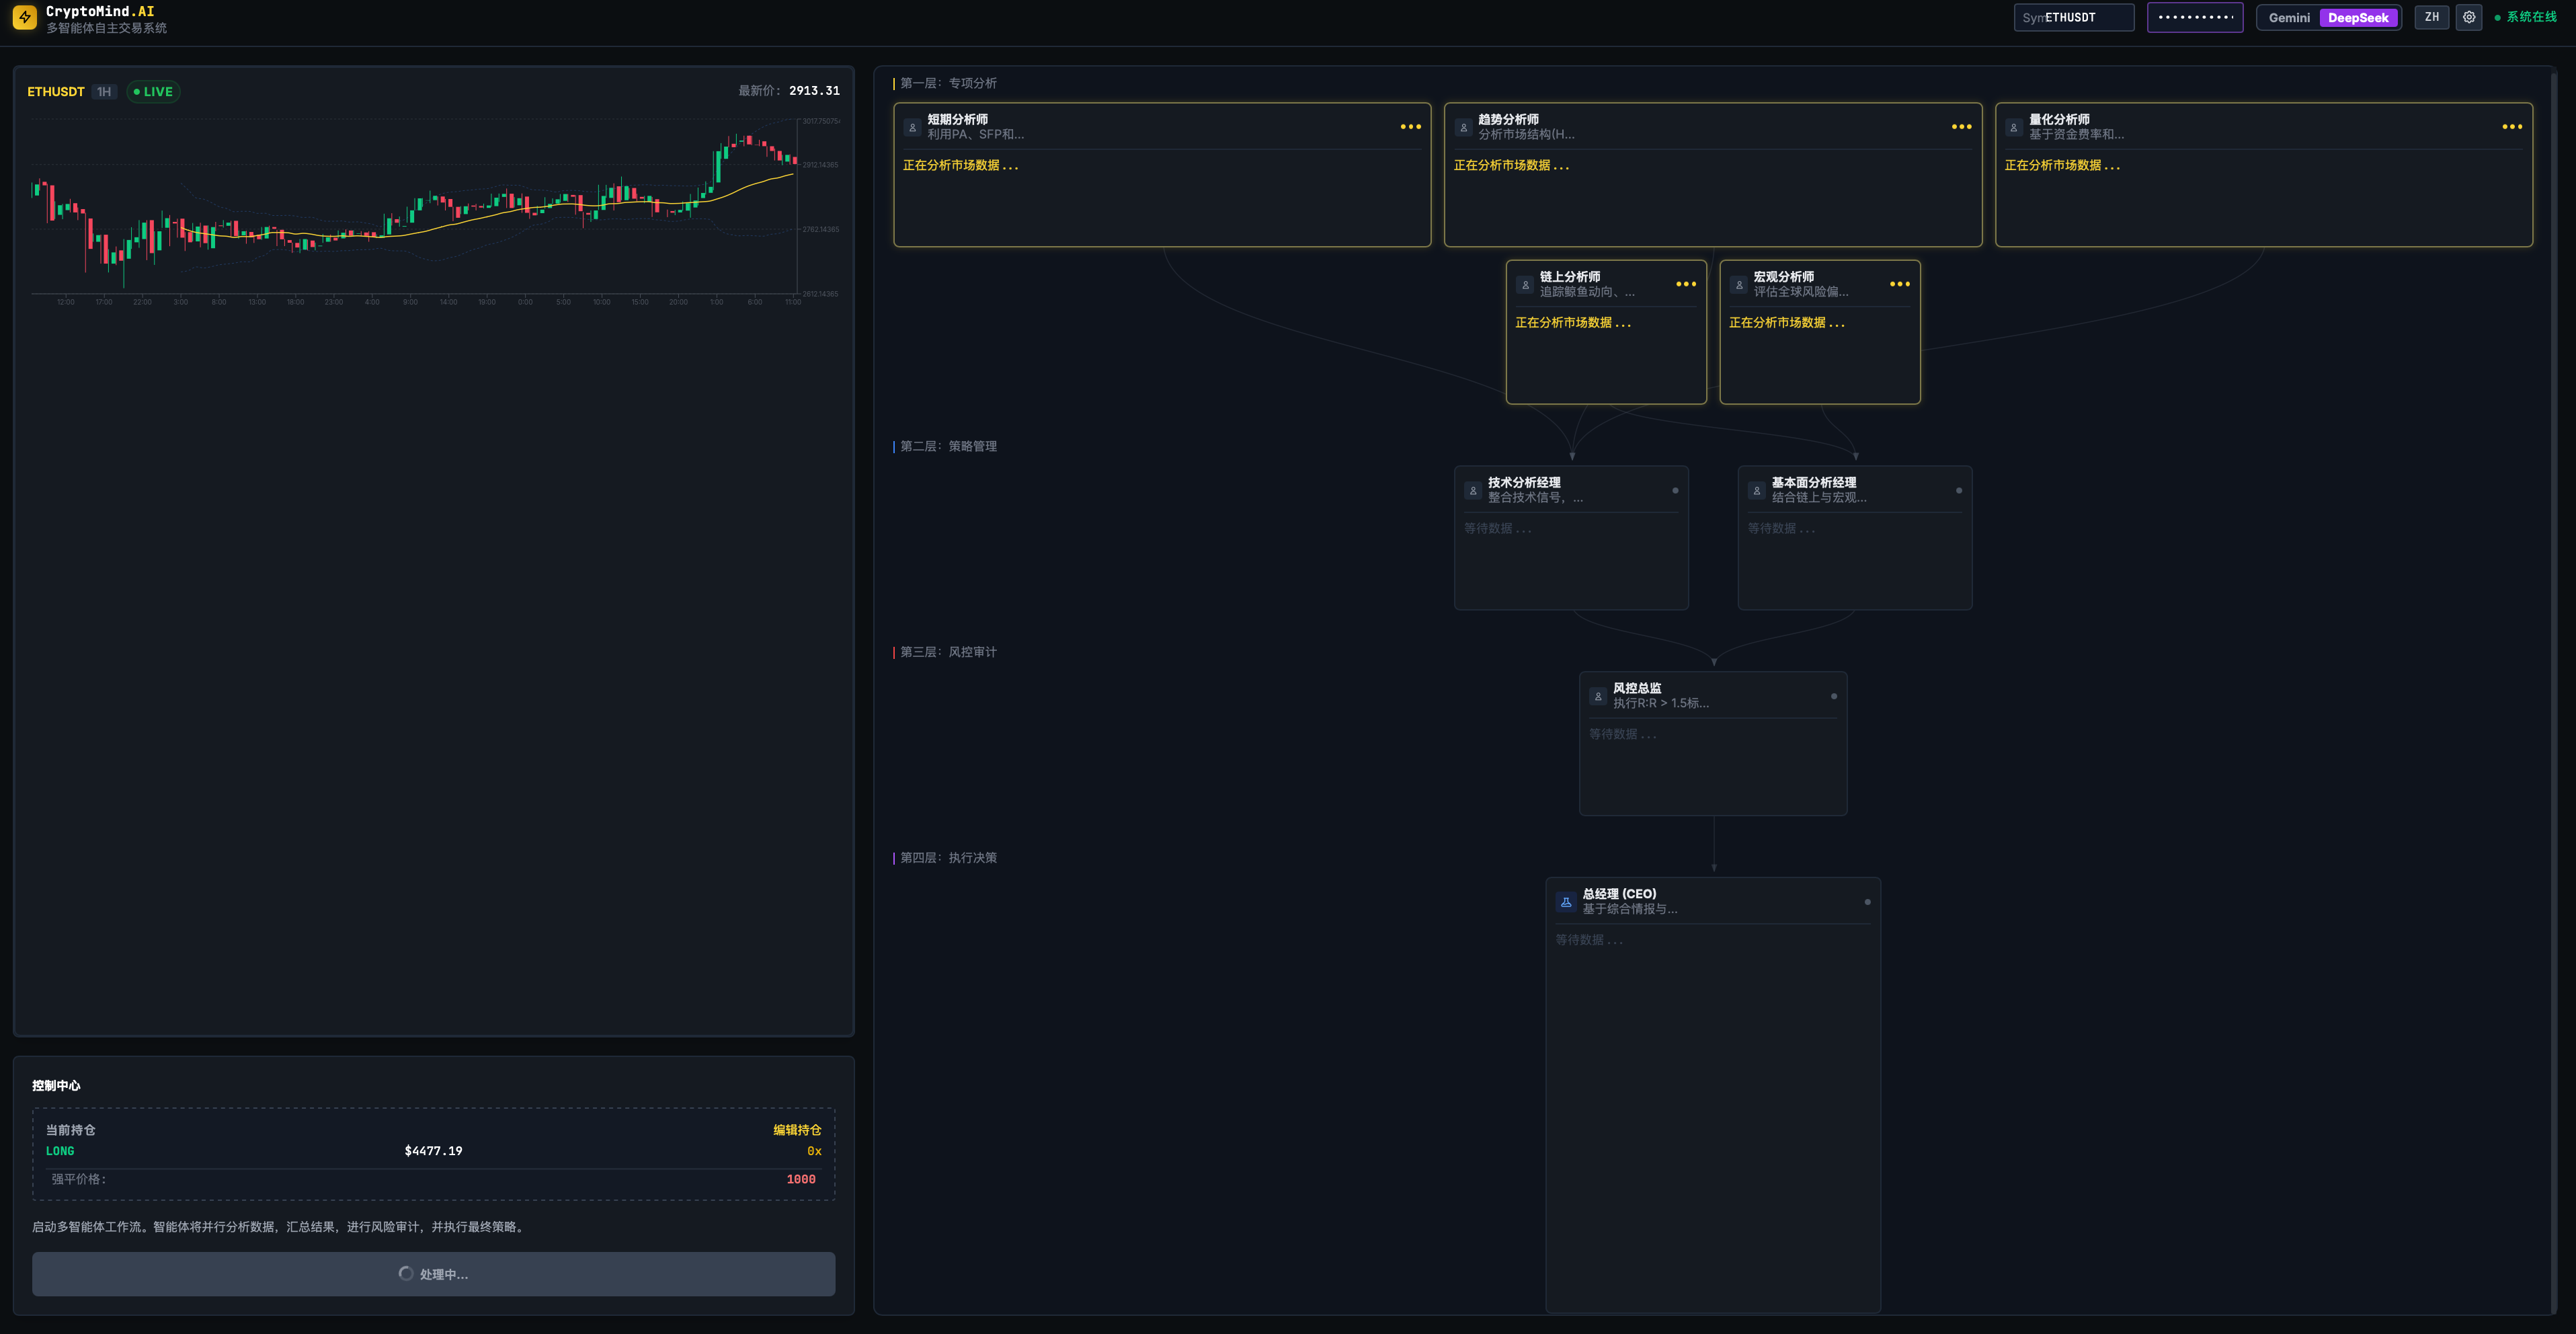Click the 处理中... processing button
This screenshot has height=1334, width=2576.
(x=433, y=1274)
